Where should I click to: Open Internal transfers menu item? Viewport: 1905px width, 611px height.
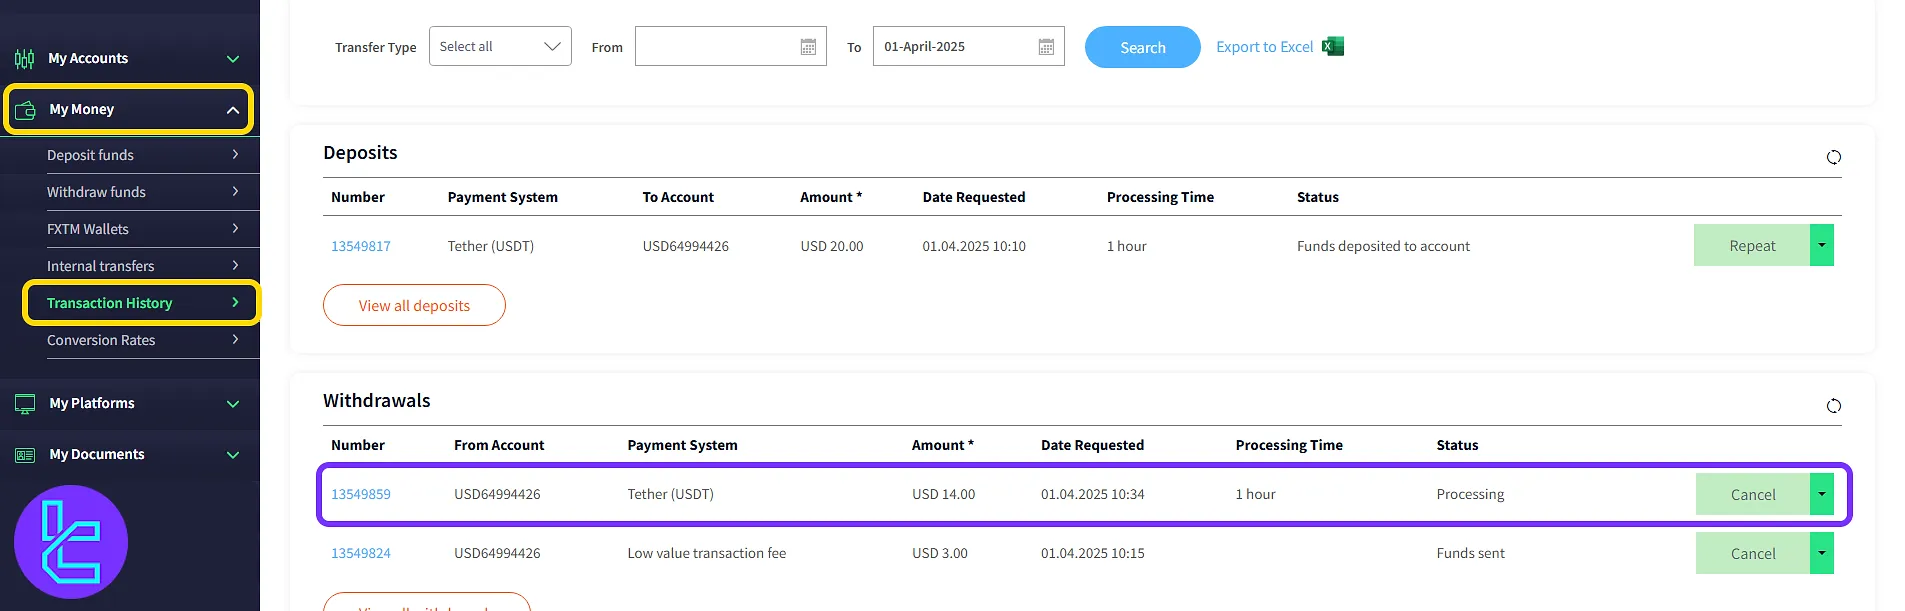143,266
